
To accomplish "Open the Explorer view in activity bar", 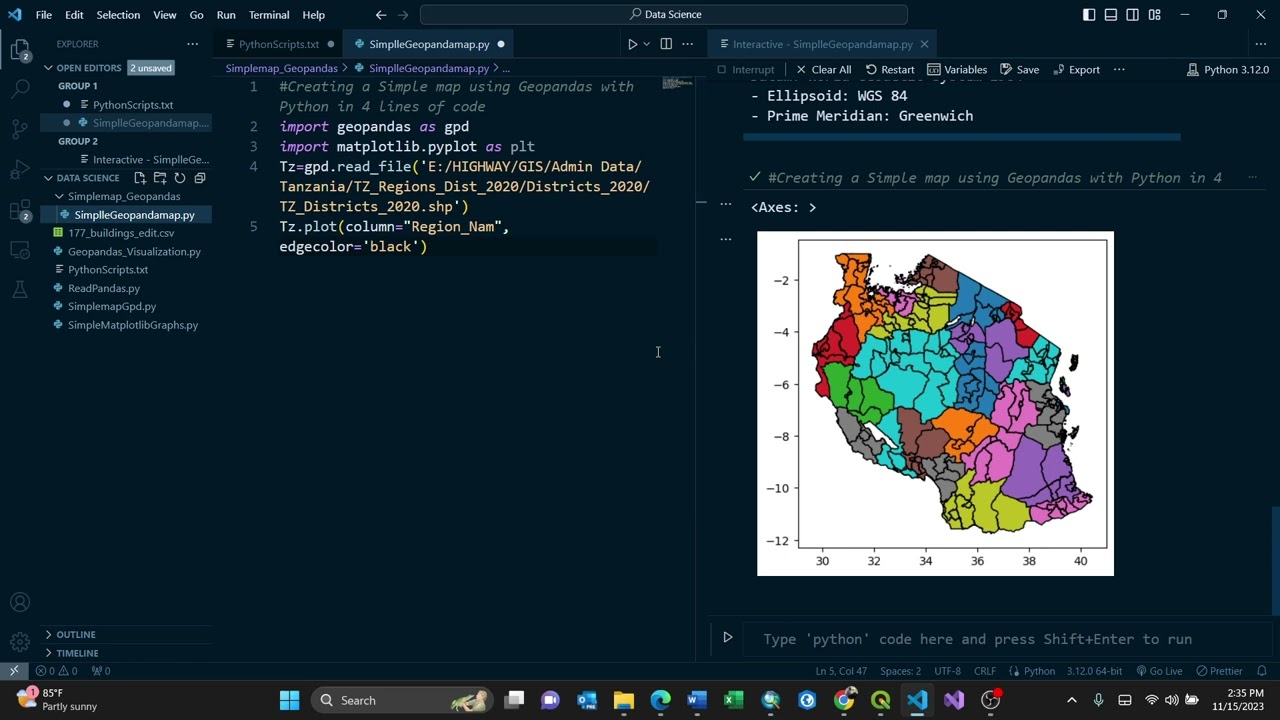I will [20, 50].
